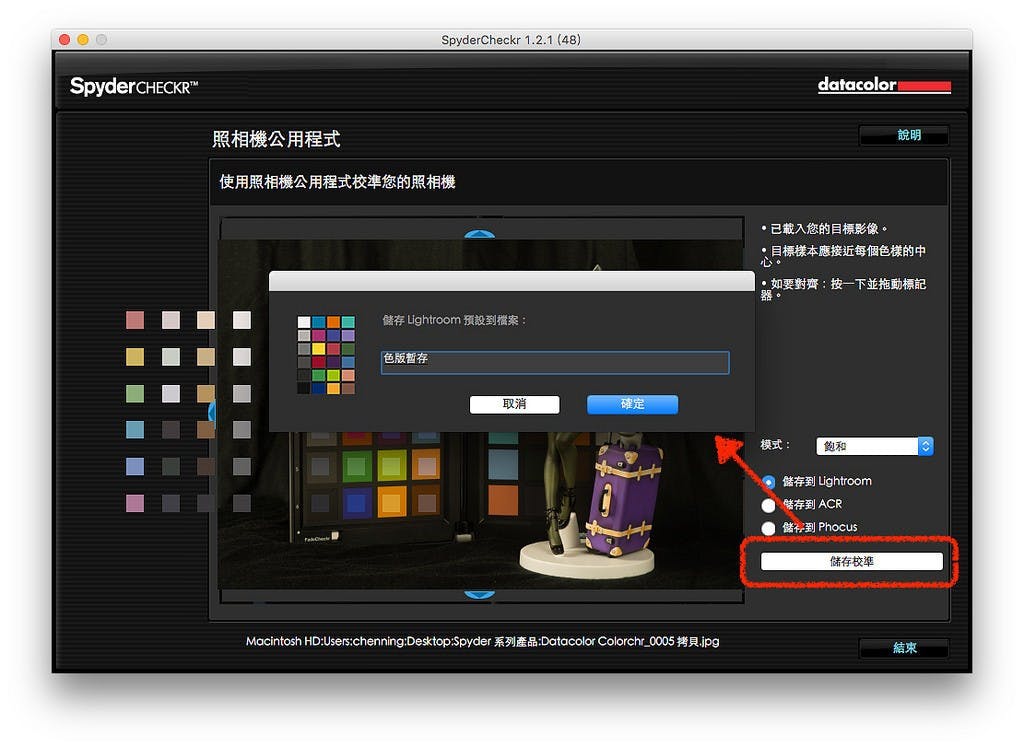Click the bottom blue alignment marker handle
Image resolution: width=1024 pixels, height=747 pixels.
click(479, 594)
